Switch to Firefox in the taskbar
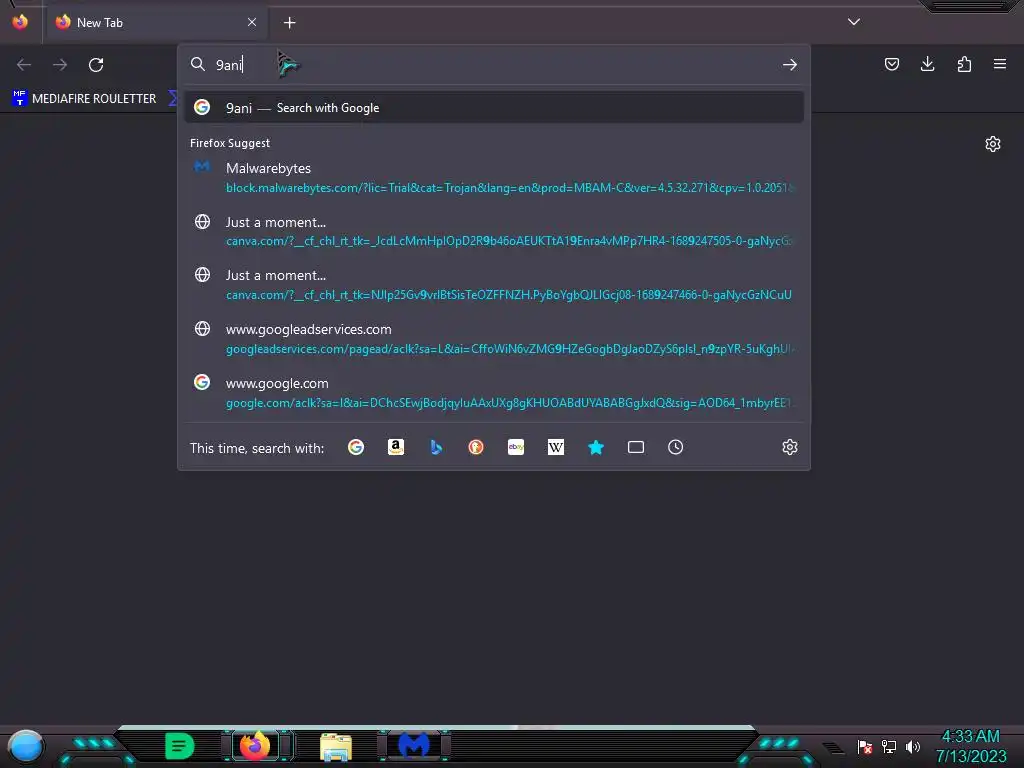This screenshot has height=768, width=1024. click(255, 745)
